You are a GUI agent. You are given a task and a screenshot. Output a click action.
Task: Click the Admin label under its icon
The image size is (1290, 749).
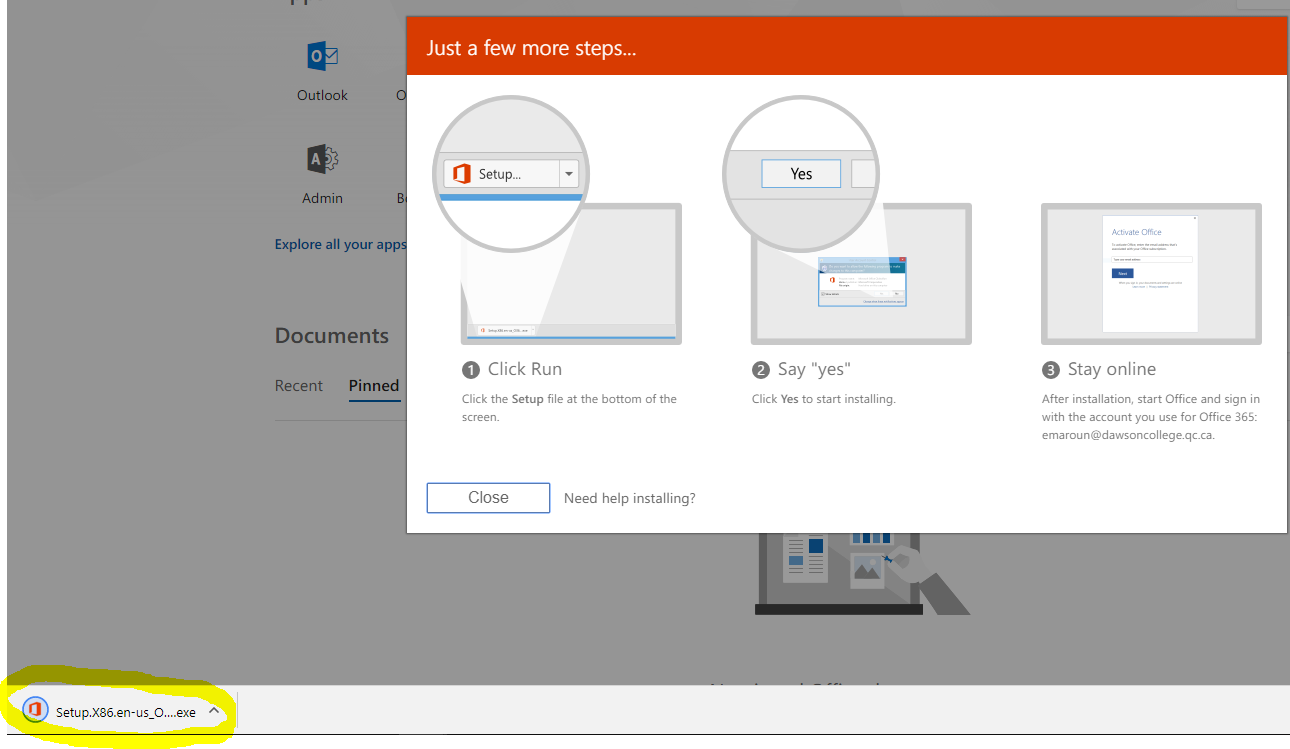323,198
